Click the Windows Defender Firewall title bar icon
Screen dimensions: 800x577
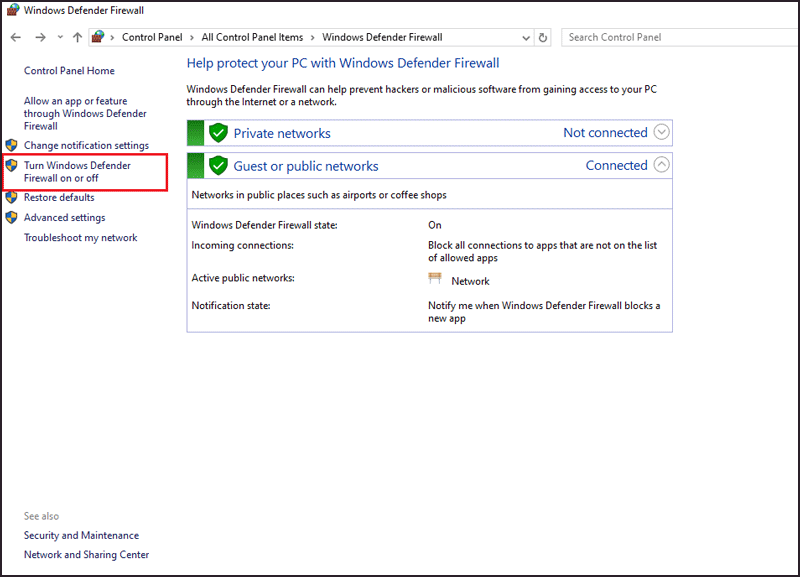pos(13,10)
